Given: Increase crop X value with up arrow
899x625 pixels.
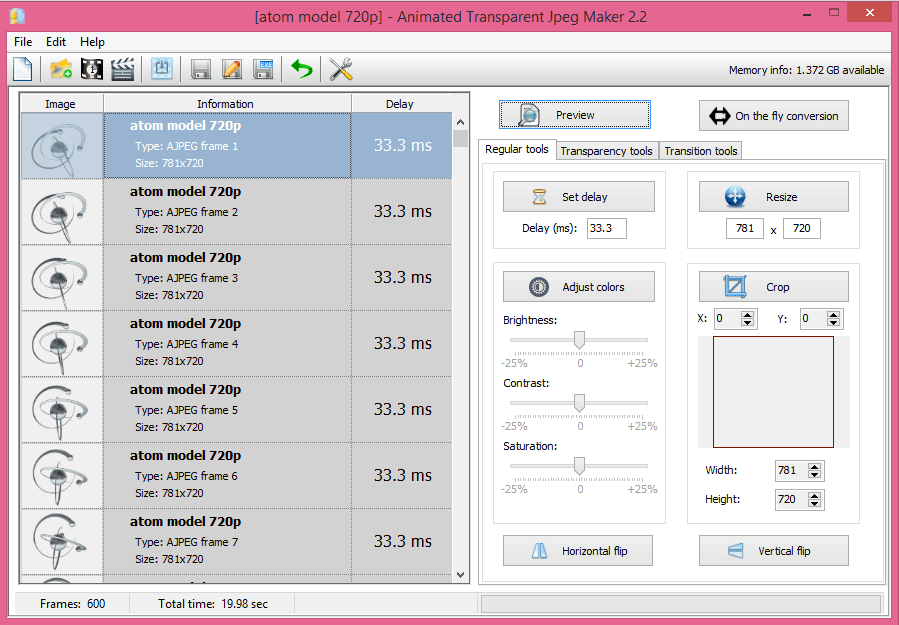Looking at the screenshot, I should click(x=748, y=314).
